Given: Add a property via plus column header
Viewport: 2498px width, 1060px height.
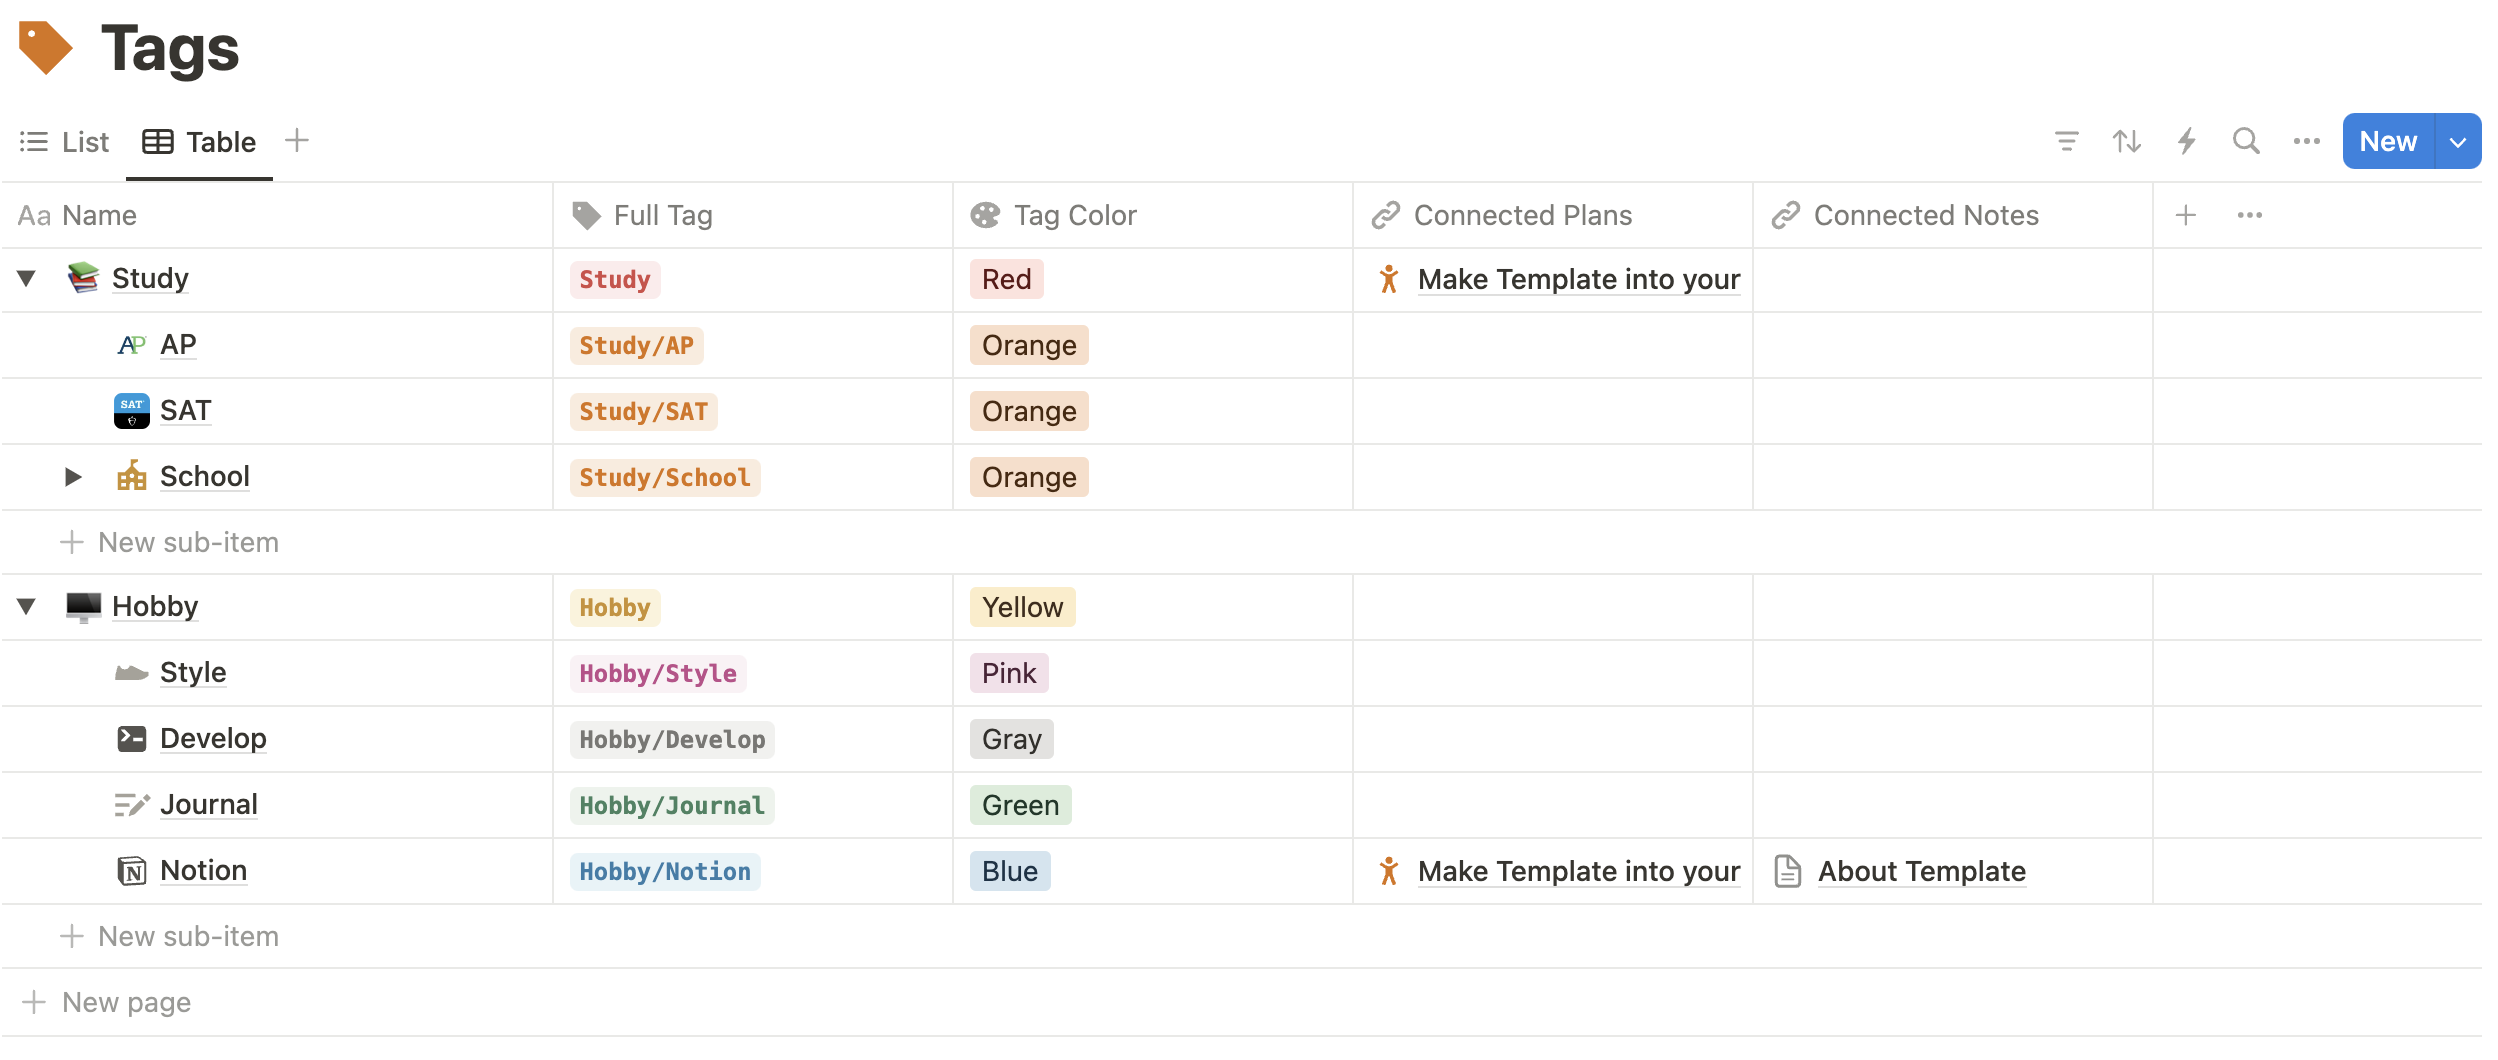Looking at the screenshot, I should click(2186, 214).
